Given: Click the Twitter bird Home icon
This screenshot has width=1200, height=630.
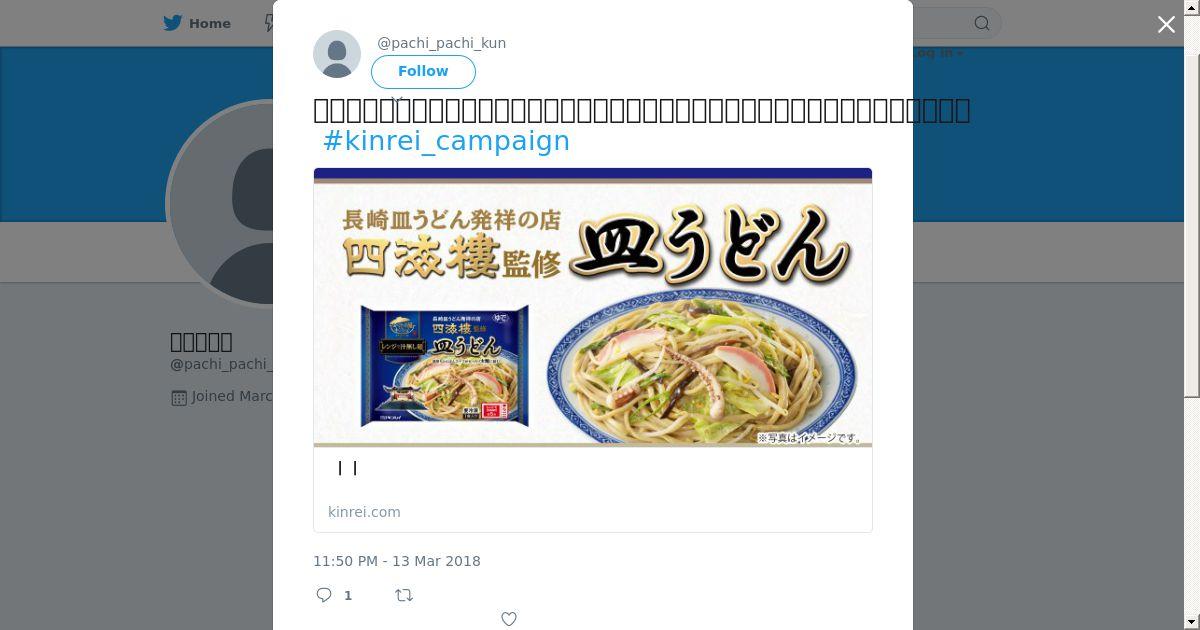Looking at the screenshot, I should tap(173, 23).
